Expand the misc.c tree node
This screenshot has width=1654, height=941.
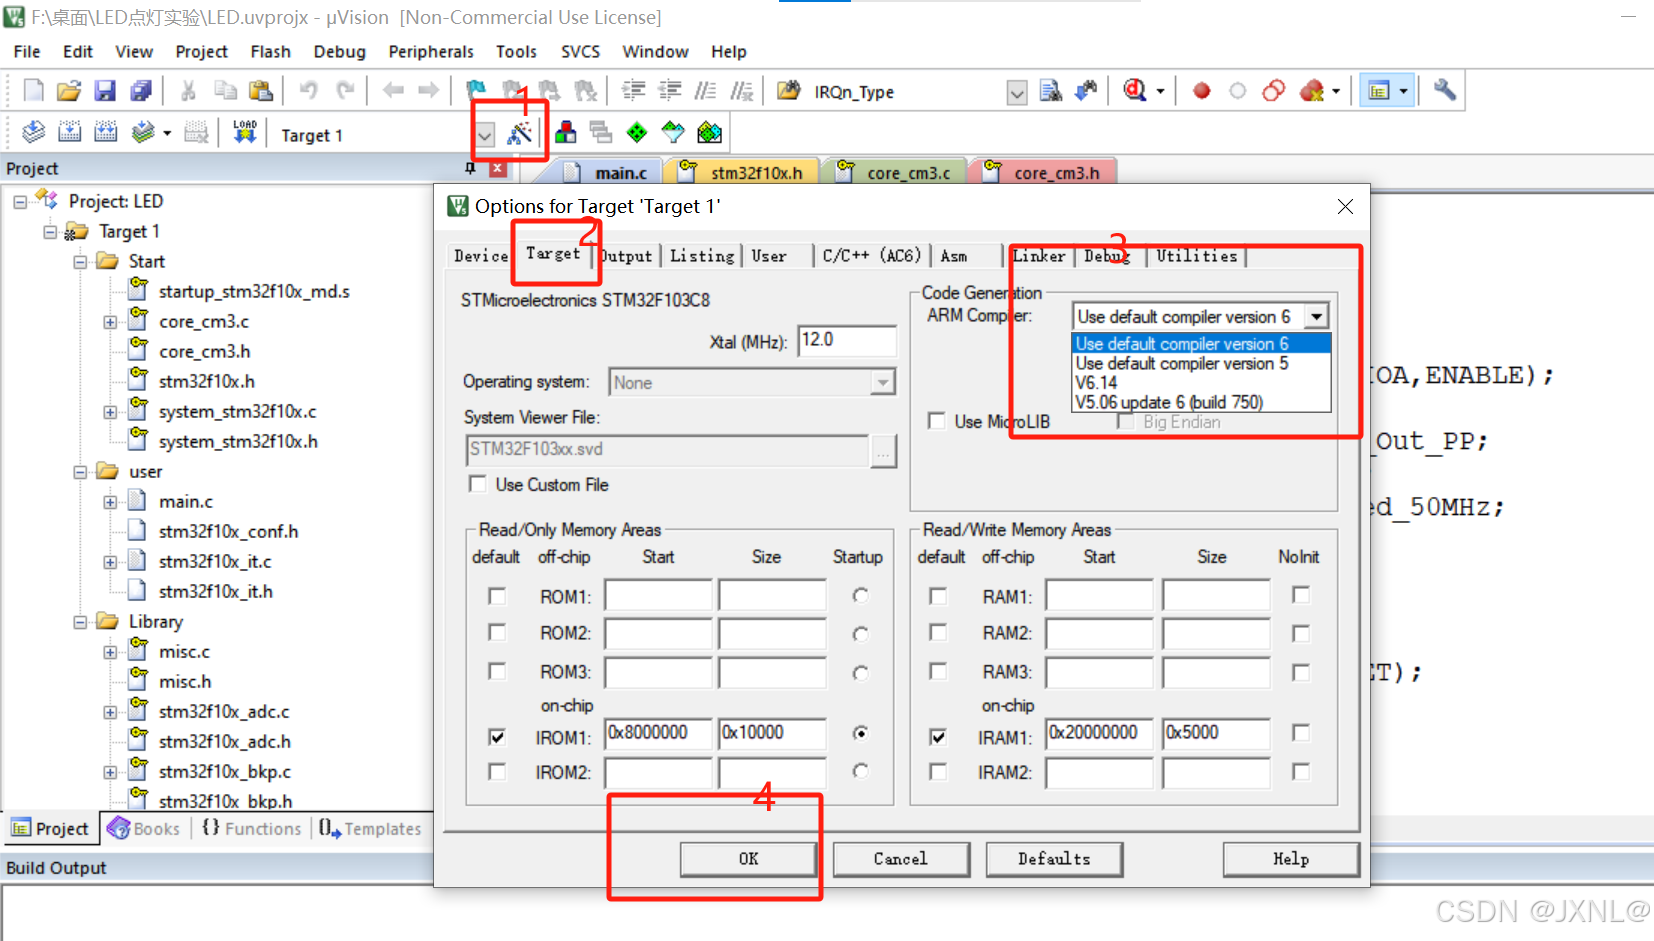(x=110, y=652)
